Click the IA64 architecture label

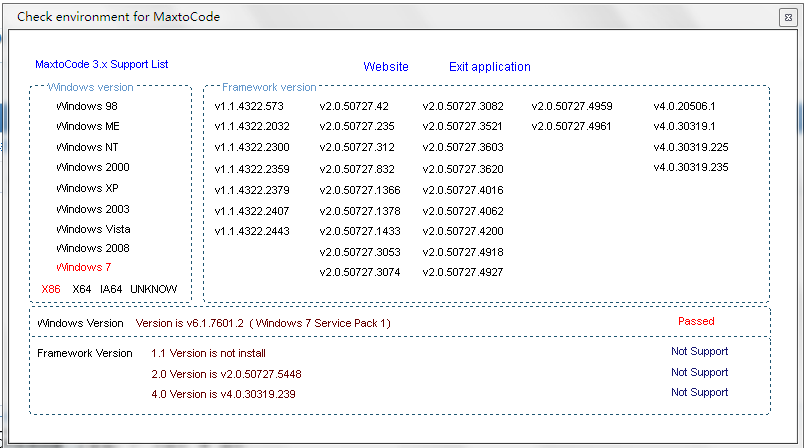(x=111, y=289)
